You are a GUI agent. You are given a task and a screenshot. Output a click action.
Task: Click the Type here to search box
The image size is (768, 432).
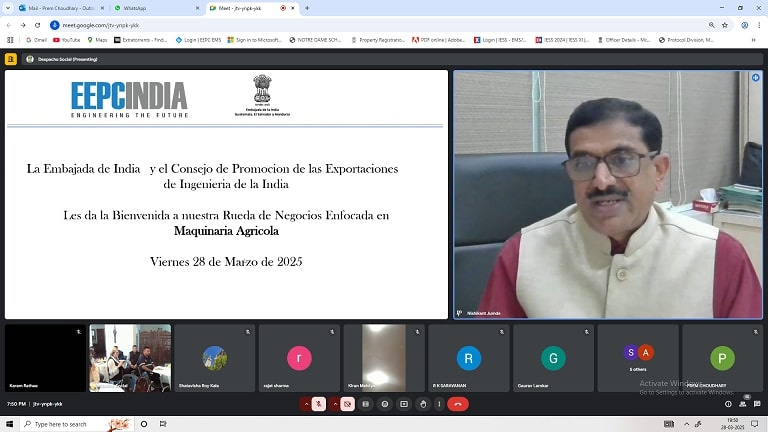77,424
